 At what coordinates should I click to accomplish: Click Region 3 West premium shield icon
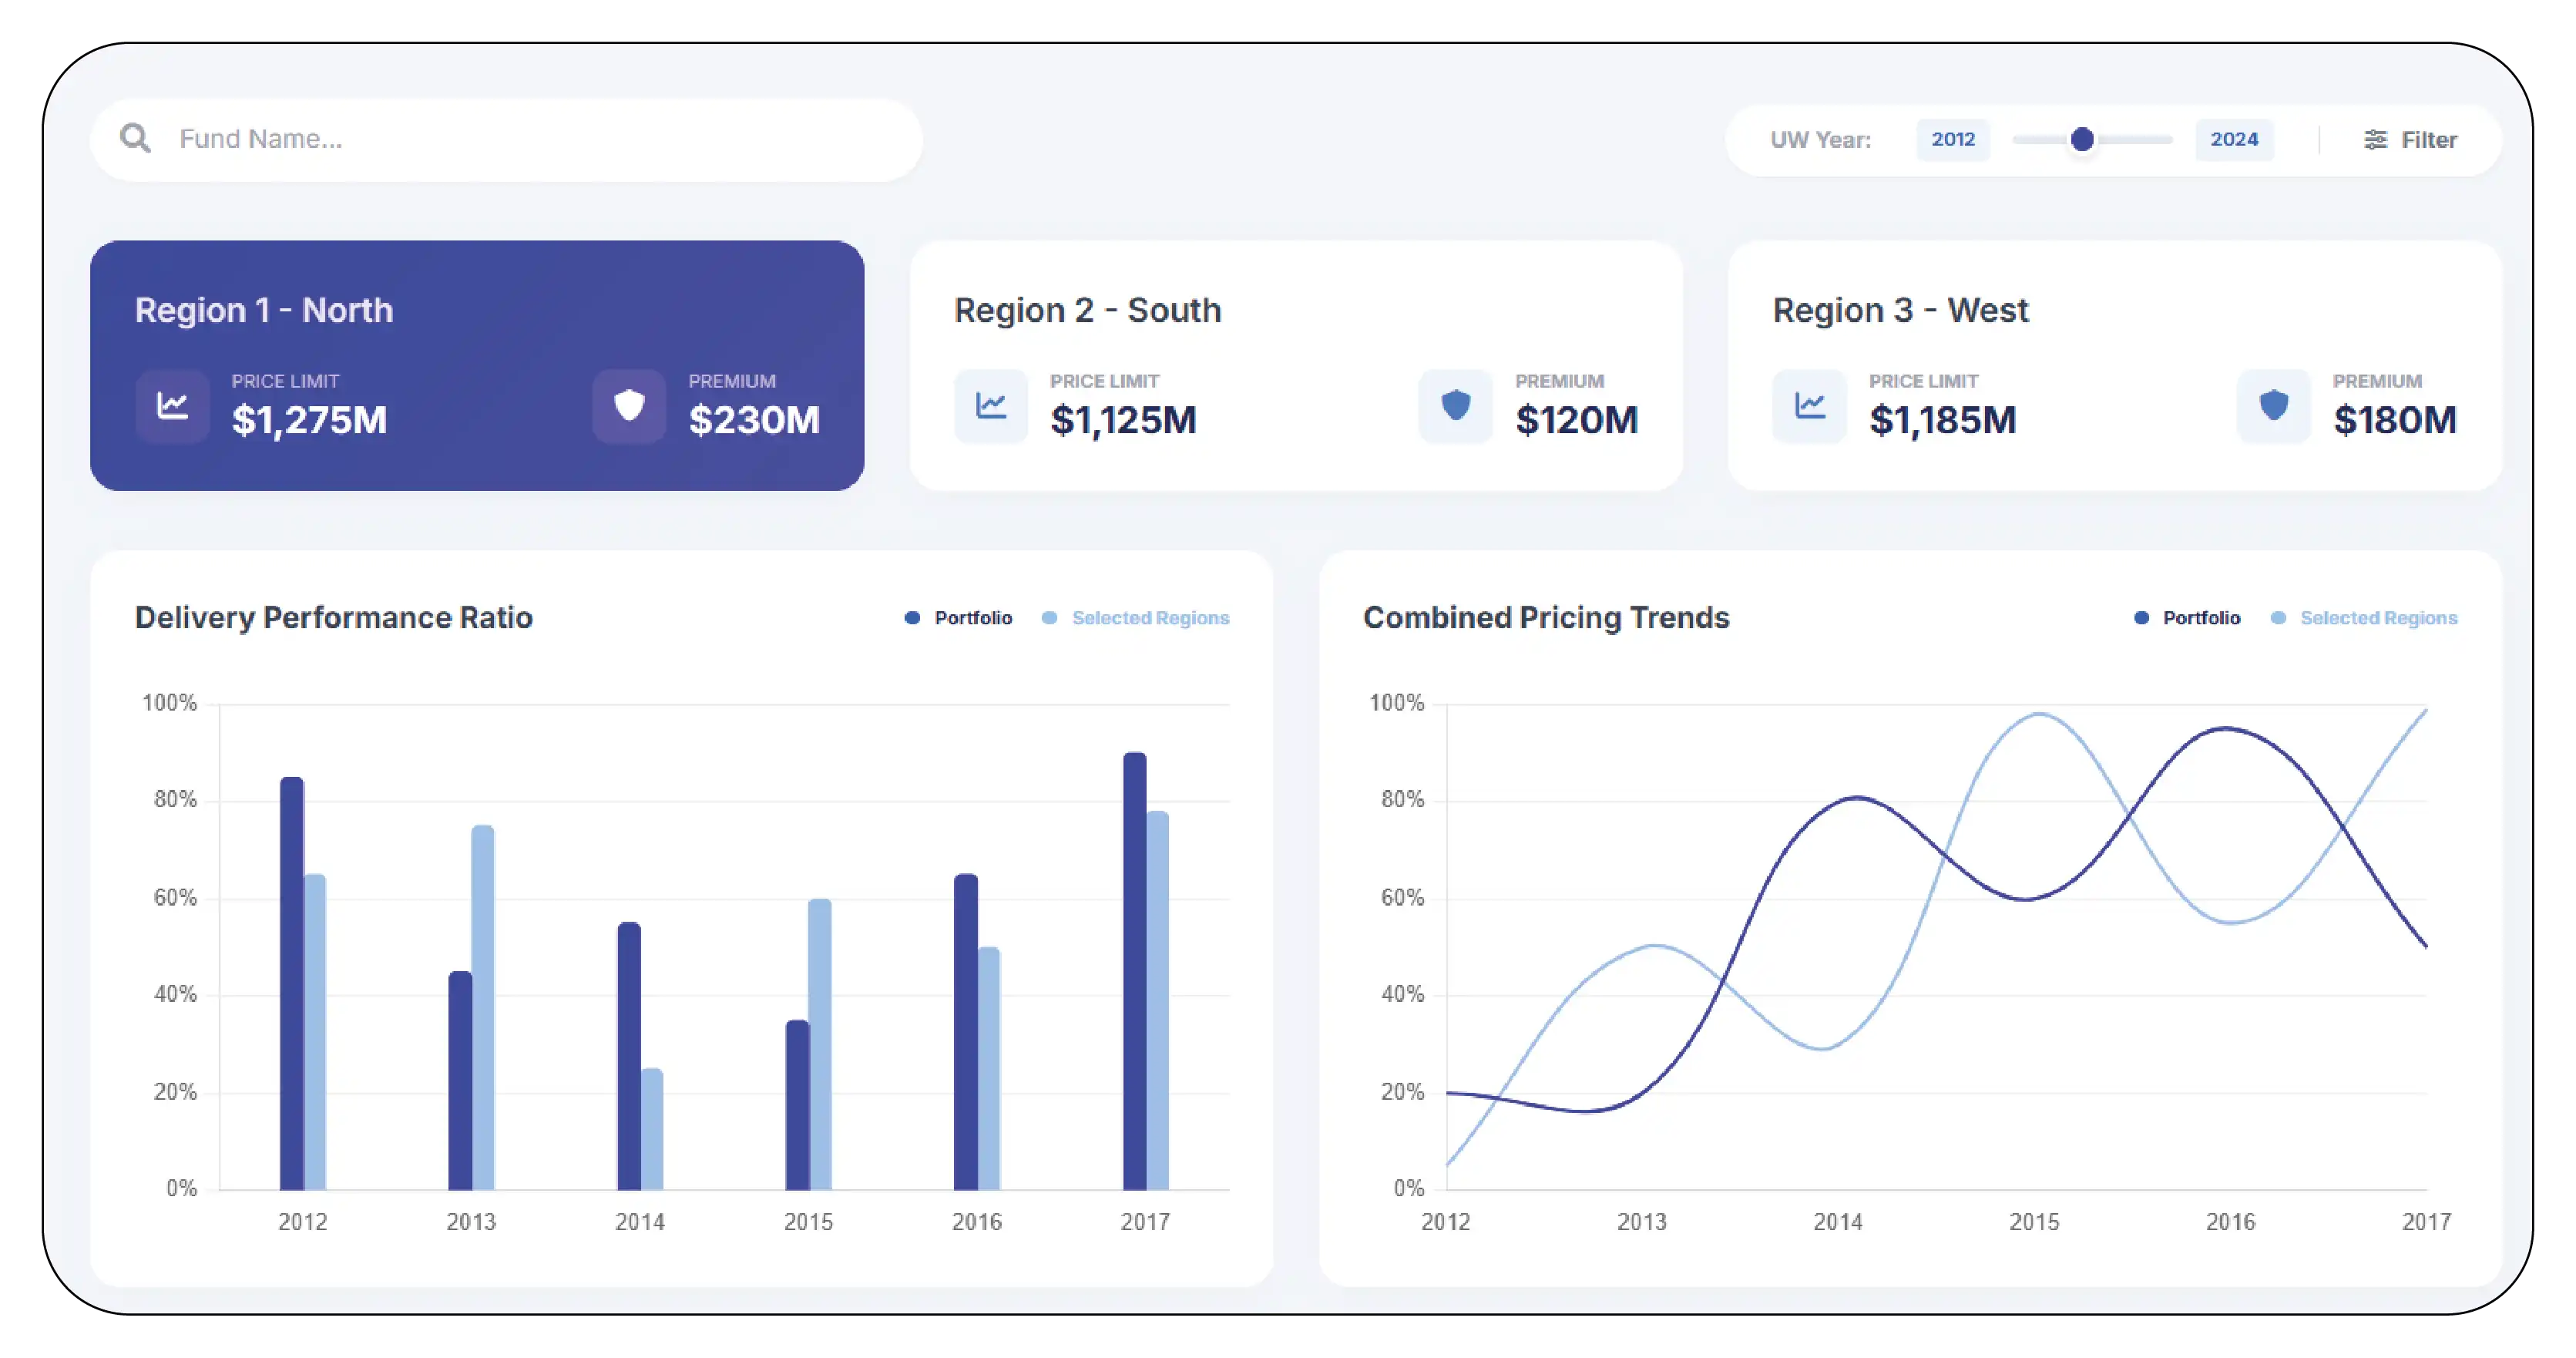coord(2274,406)
